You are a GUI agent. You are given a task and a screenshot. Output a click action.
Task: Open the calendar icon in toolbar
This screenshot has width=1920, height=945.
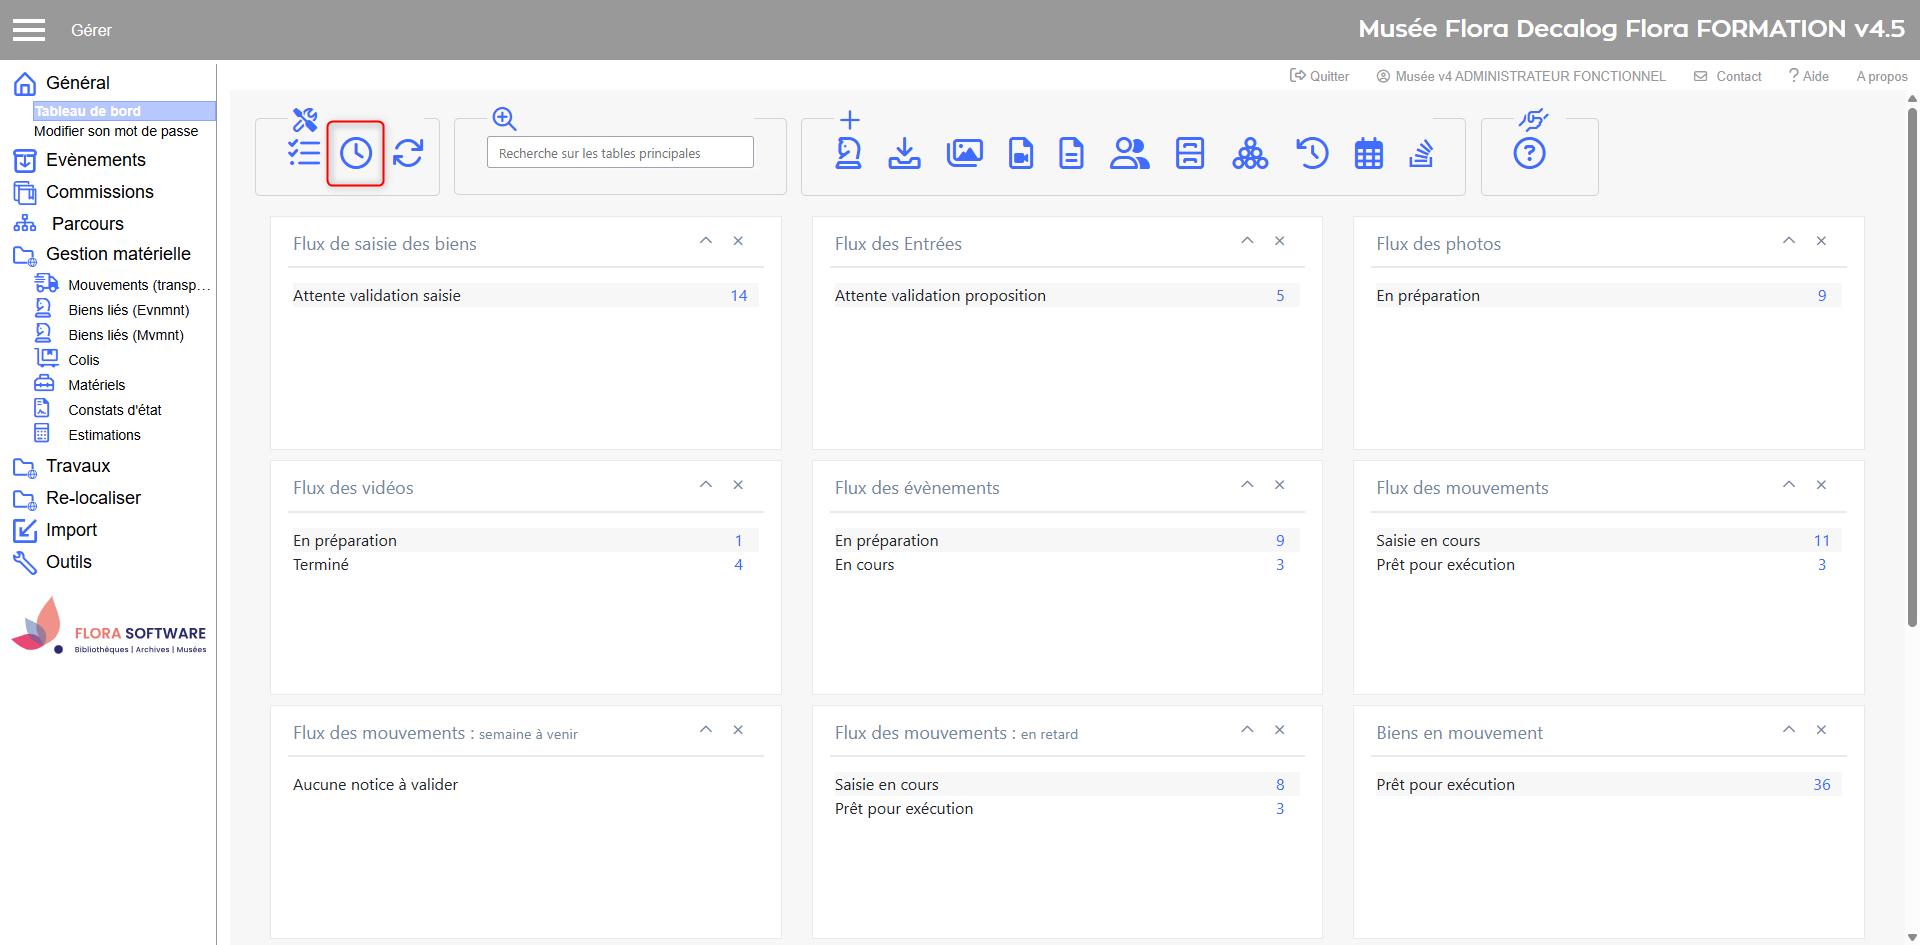[x=1368, y=154]
